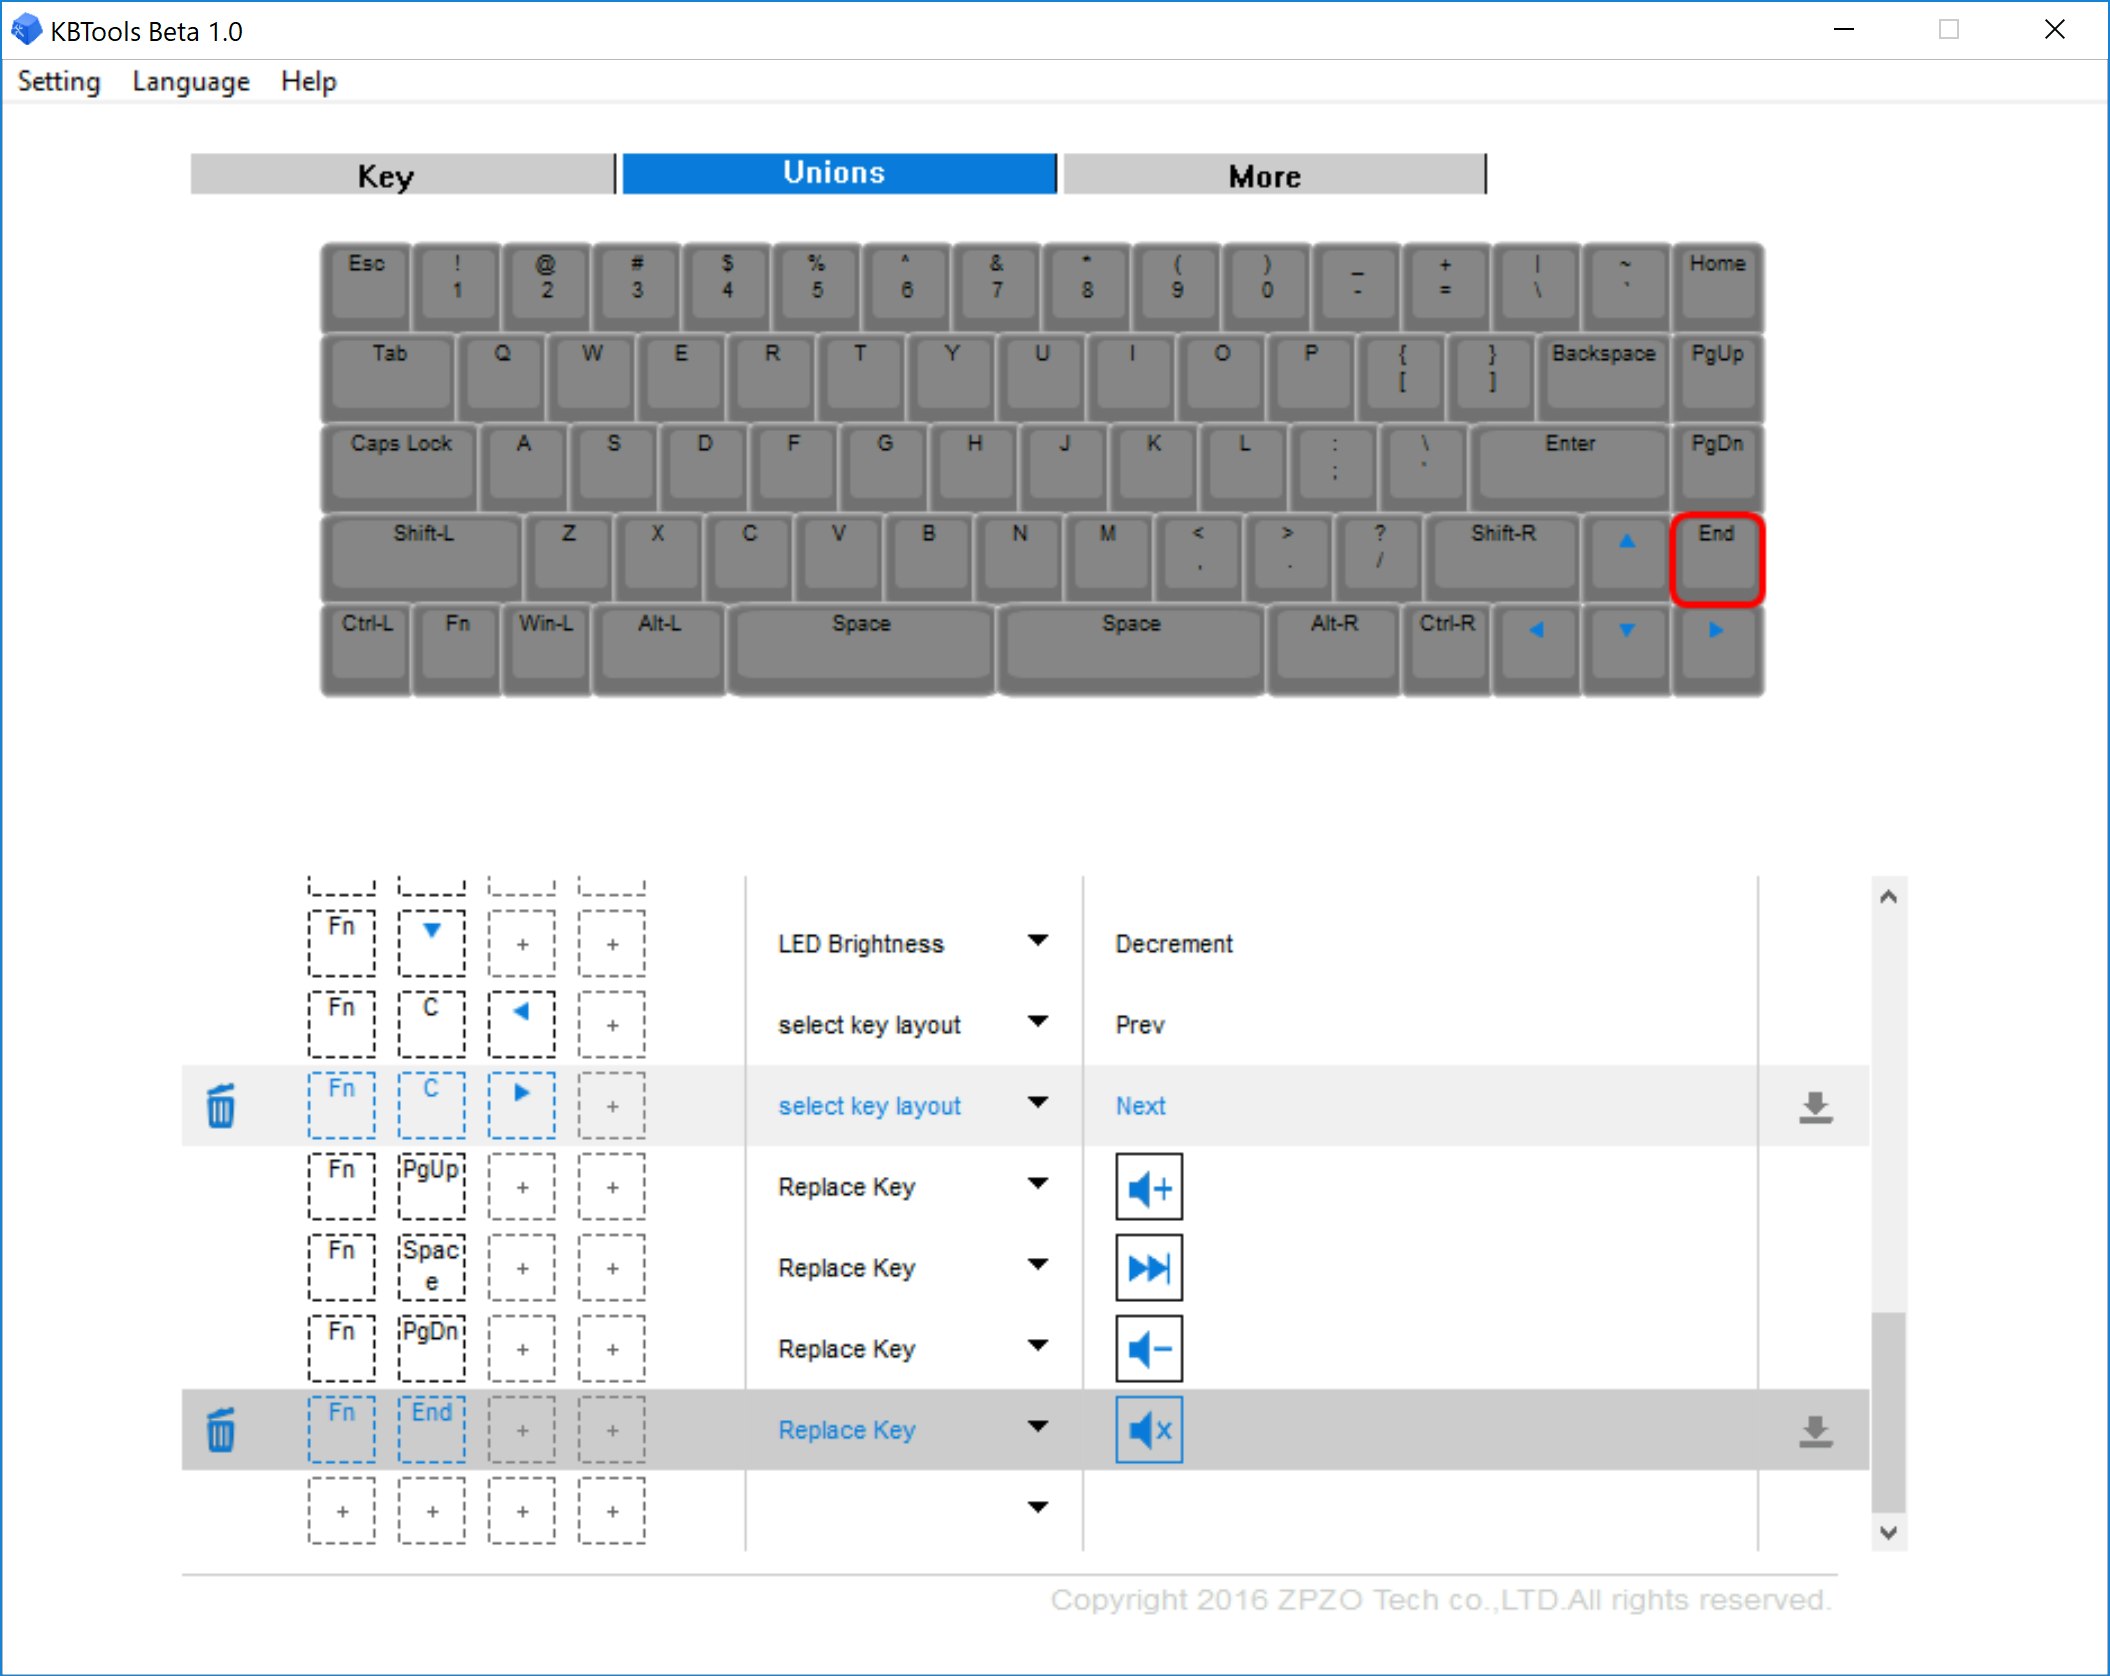Viewport: 2110px width, 1676px height.
Task: Click download icon on Next row
Action: (x=1814, y=1106)
